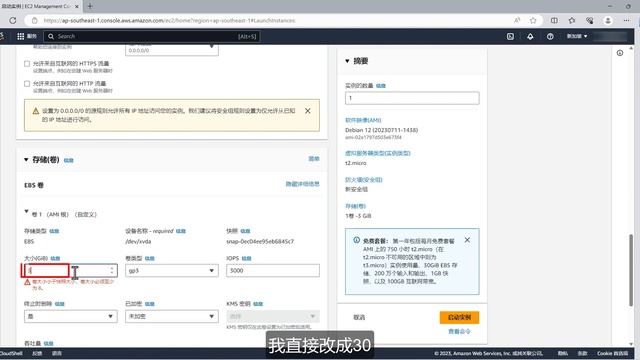Click the page vertical scrollbar thumb
Image resolution: width=640 pixels, height=360 pixels.
631,270
